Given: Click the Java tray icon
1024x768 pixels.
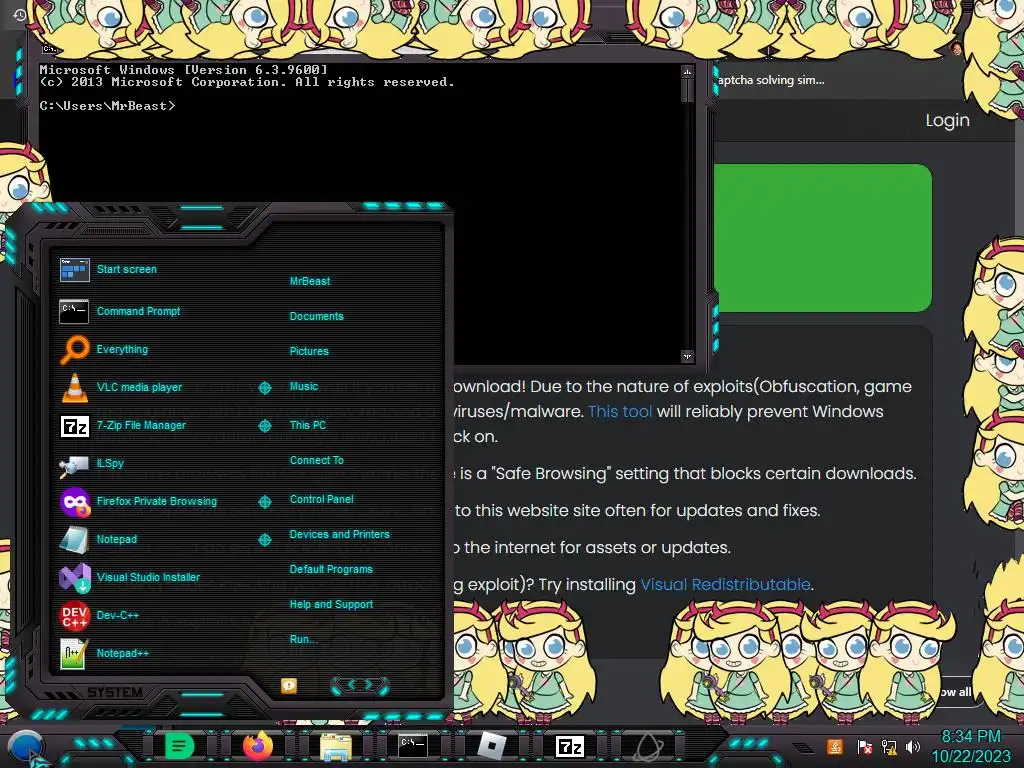Looking at the screenshot, I should pos(835,746).
